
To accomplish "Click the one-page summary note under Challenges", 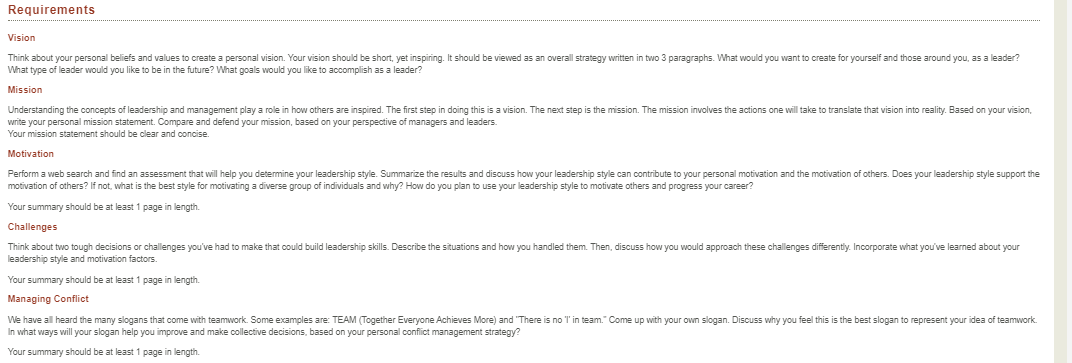I will point(104,280).
